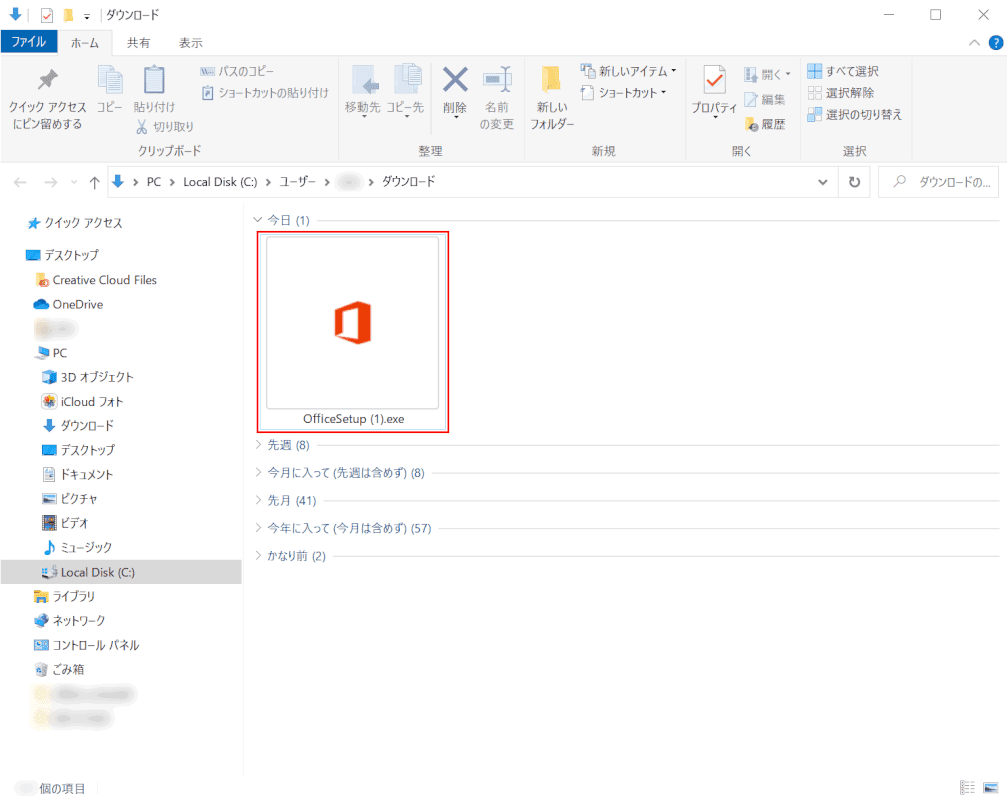Open the Copy to menu

point(405,91)
